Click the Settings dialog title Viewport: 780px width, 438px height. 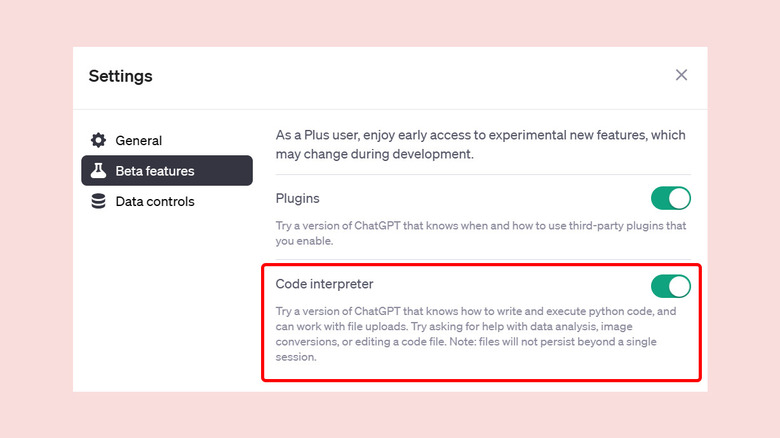tap(120, 76)
